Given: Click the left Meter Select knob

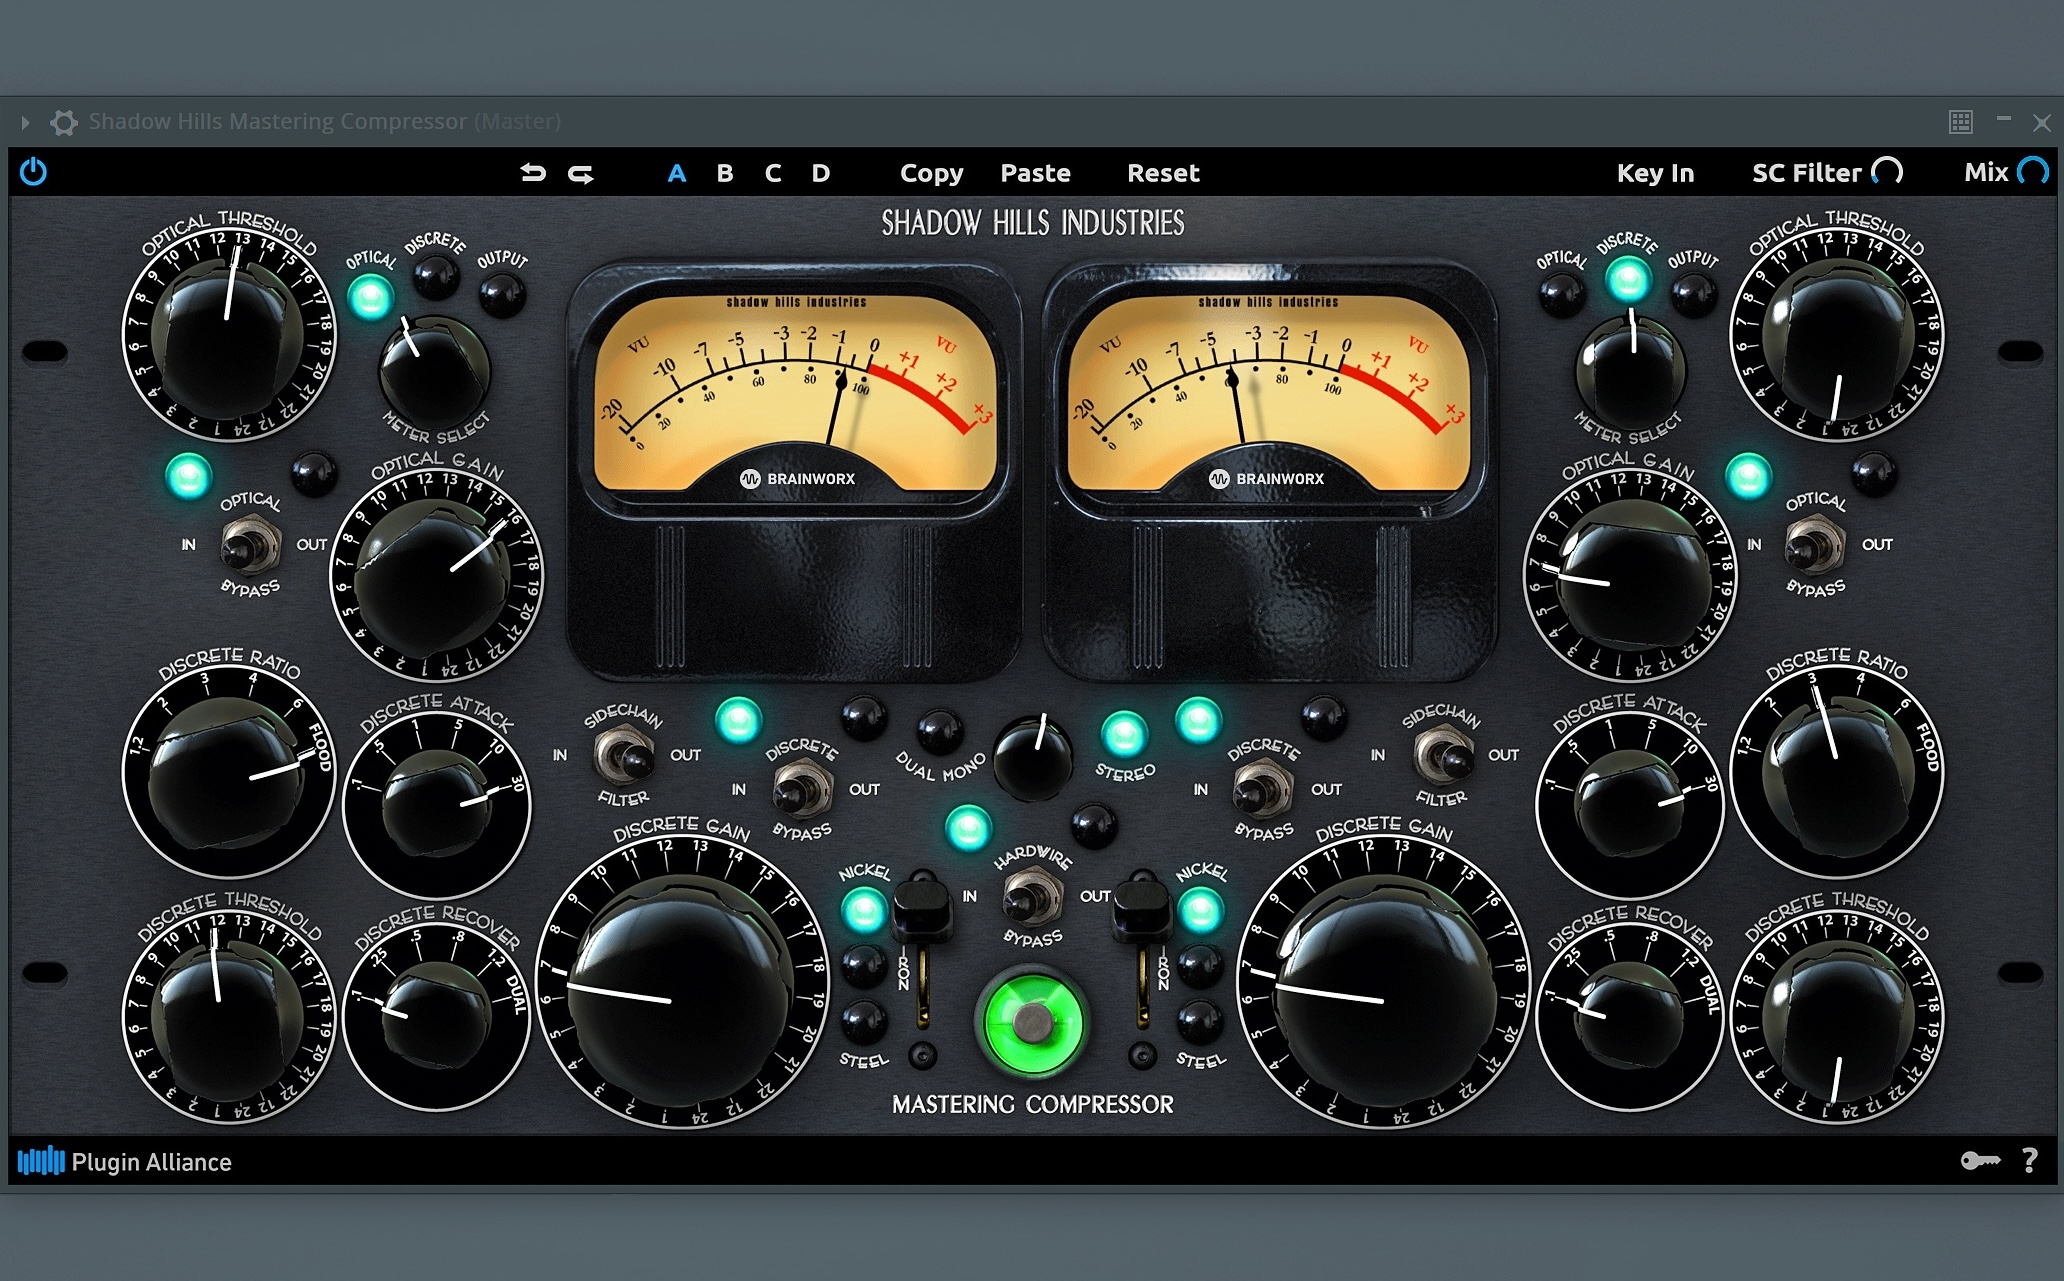Looking at the screenshot, I should 434,370.
